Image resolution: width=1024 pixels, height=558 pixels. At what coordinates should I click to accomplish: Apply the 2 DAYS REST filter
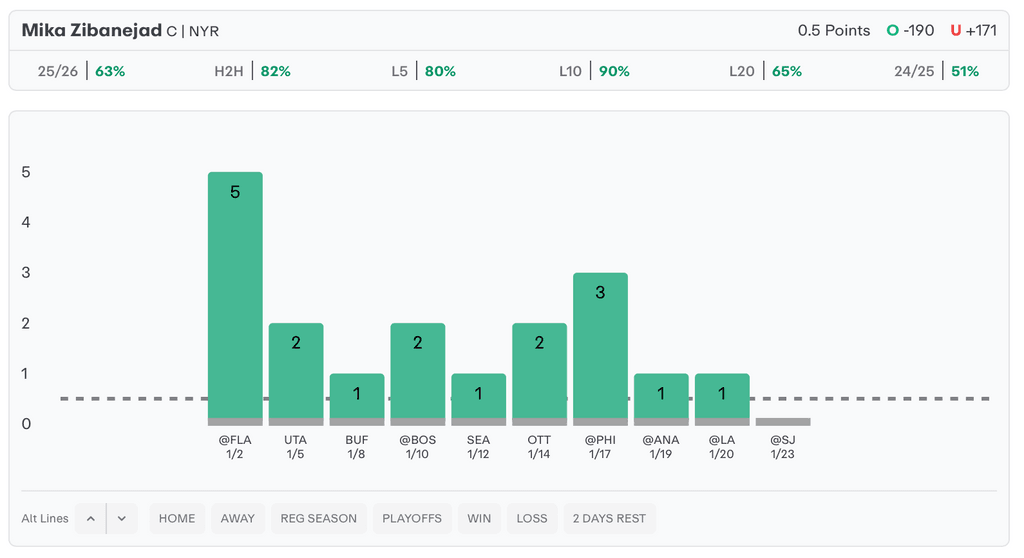pos(609,518)
